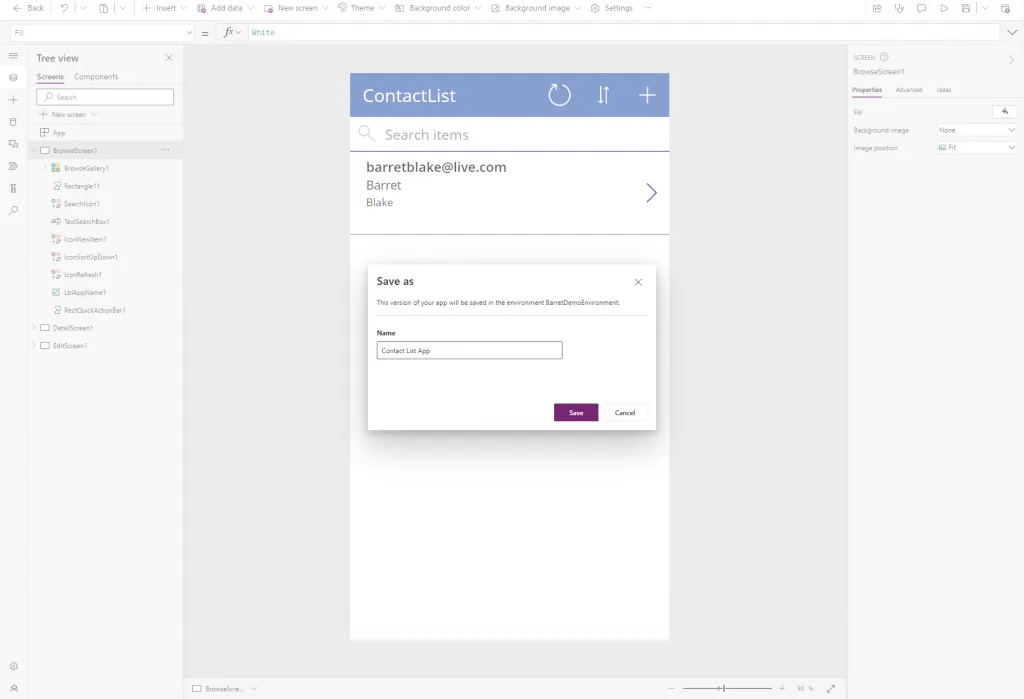Click the refresh icon in the ContactList header
This screenshot has height=699, width=1024.
(559, 96)
